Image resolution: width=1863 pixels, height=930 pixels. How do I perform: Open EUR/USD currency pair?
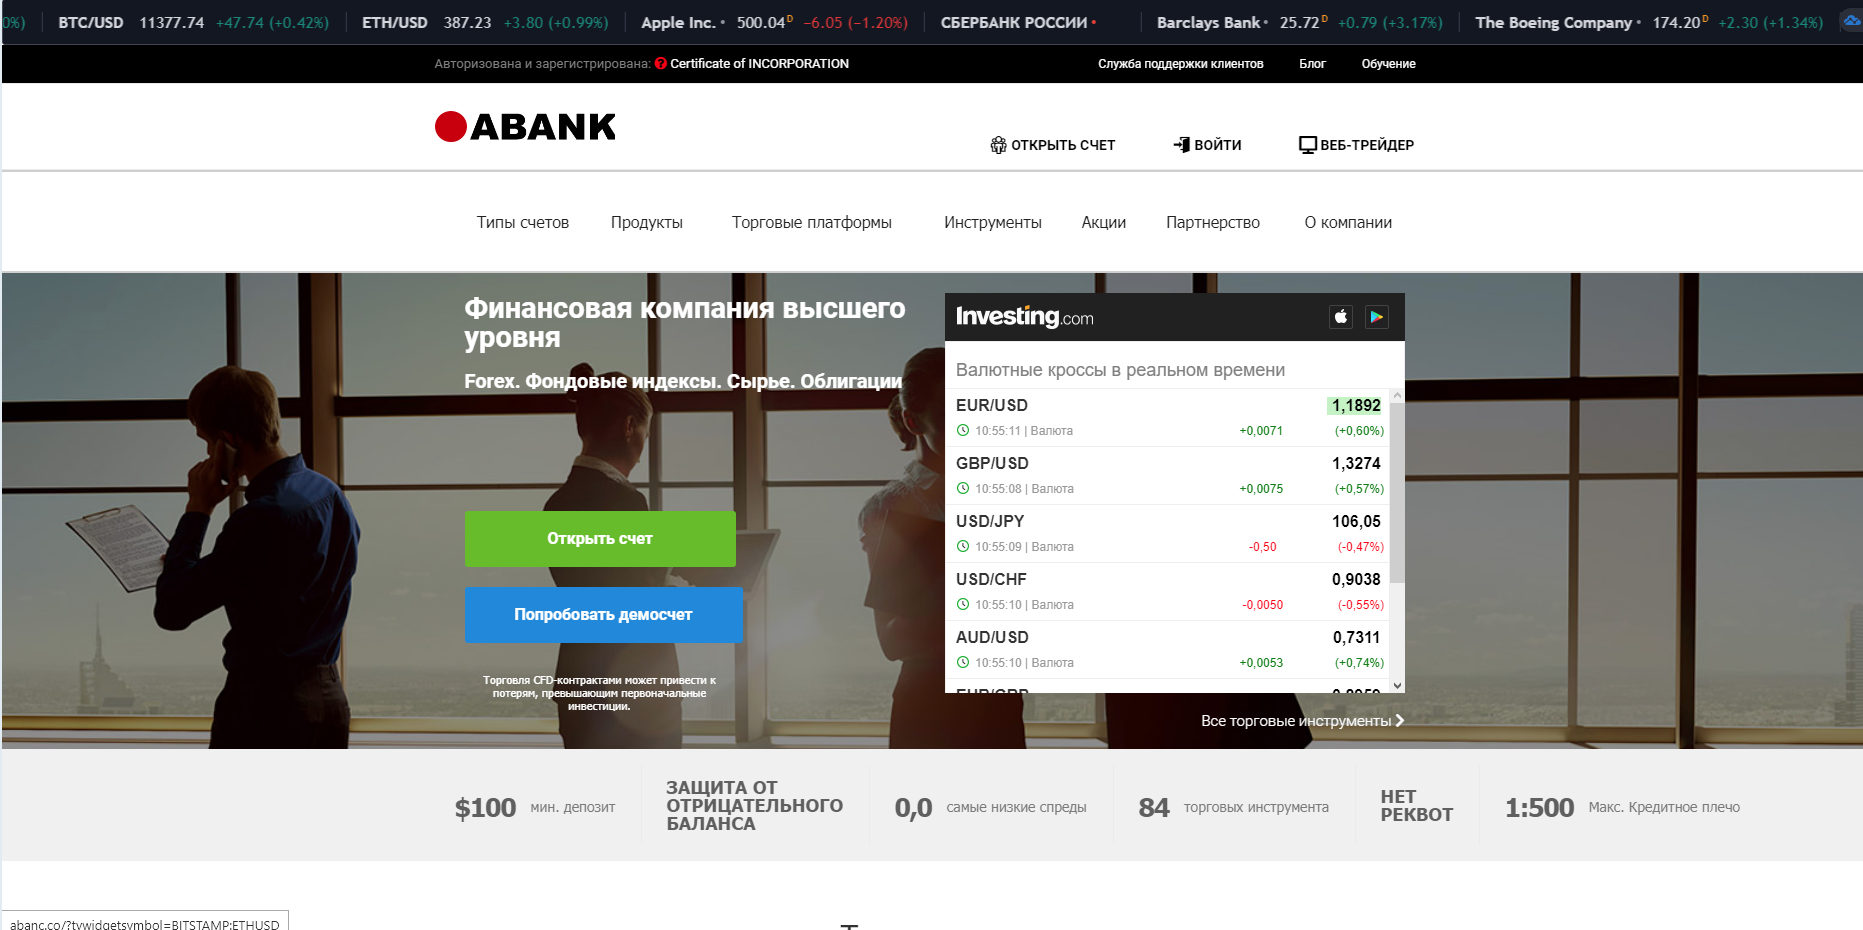click(991, 405)
